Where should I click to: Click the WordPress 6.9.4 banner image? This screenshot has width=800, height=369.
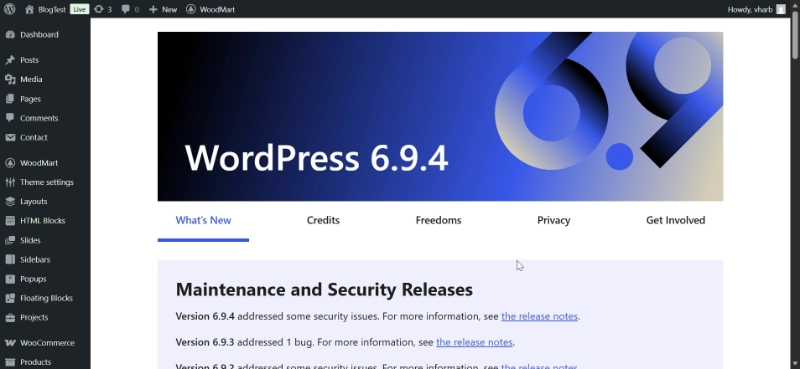point(440,116)
